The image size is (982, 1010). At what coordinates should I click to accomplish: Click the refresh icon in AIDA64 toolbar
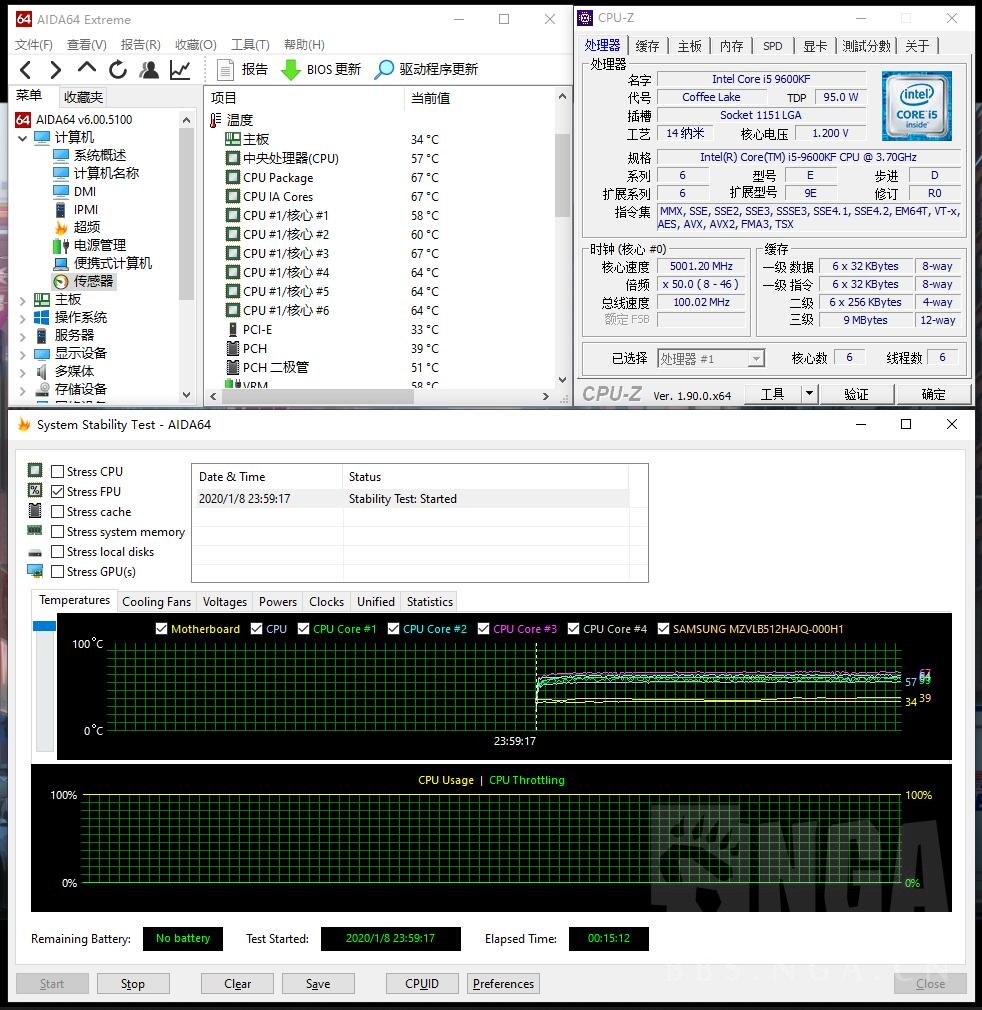117,69
